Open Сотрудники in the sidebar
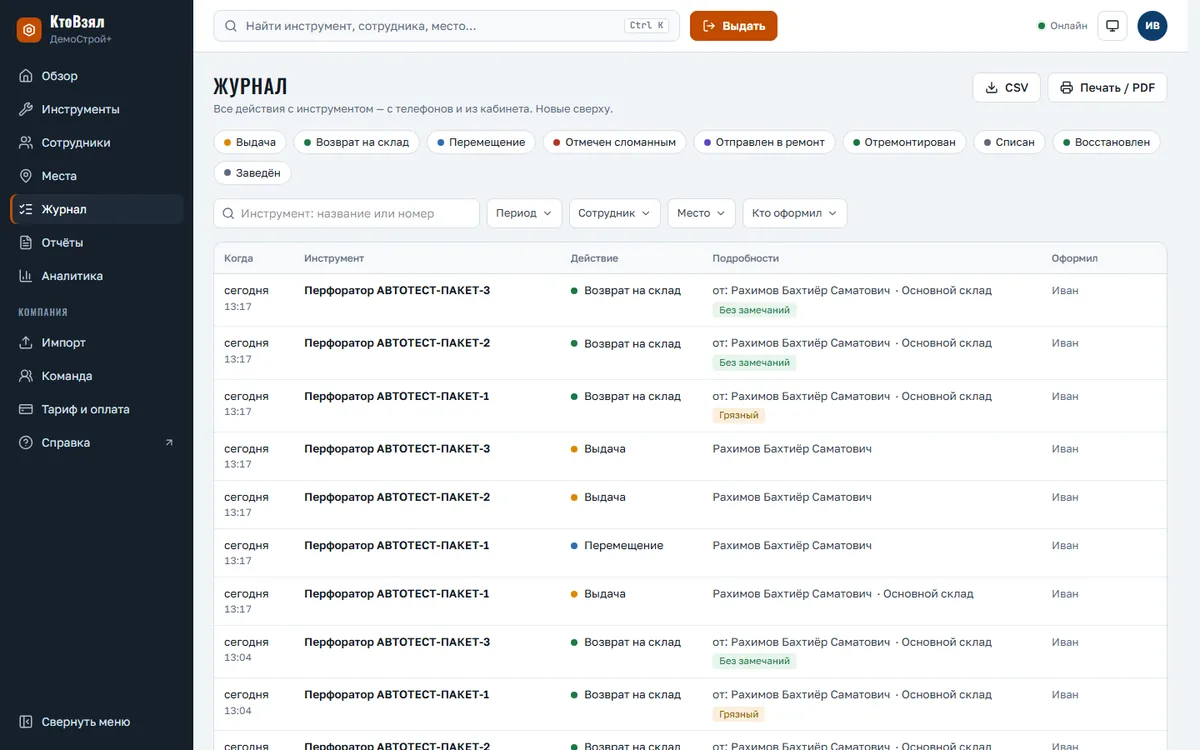This screenshot has width=1200, height=750. pos(97,143)
